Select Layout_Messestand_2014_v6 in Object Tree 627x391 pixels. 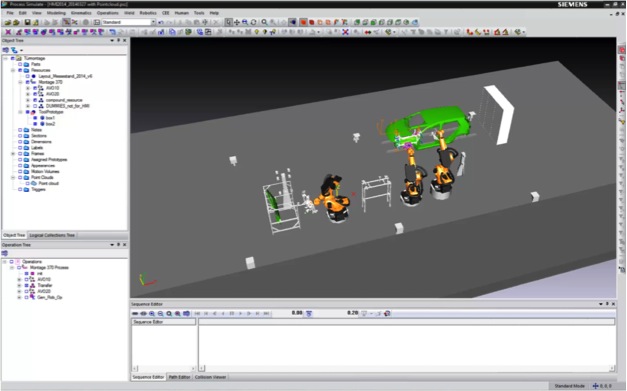tap(65, 76)
